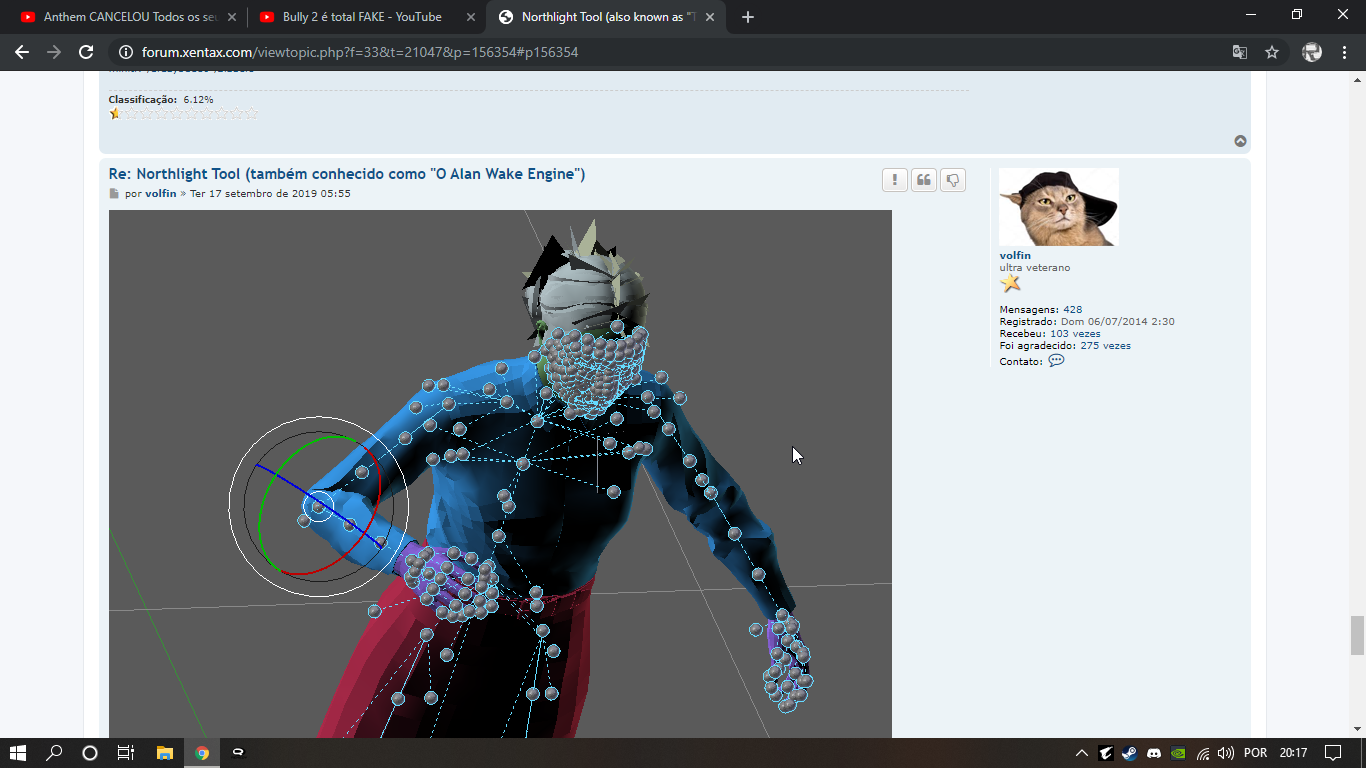Click the Chrome icon on the taskbar
Screen dimensions: 1366x768
pos(202,753)
